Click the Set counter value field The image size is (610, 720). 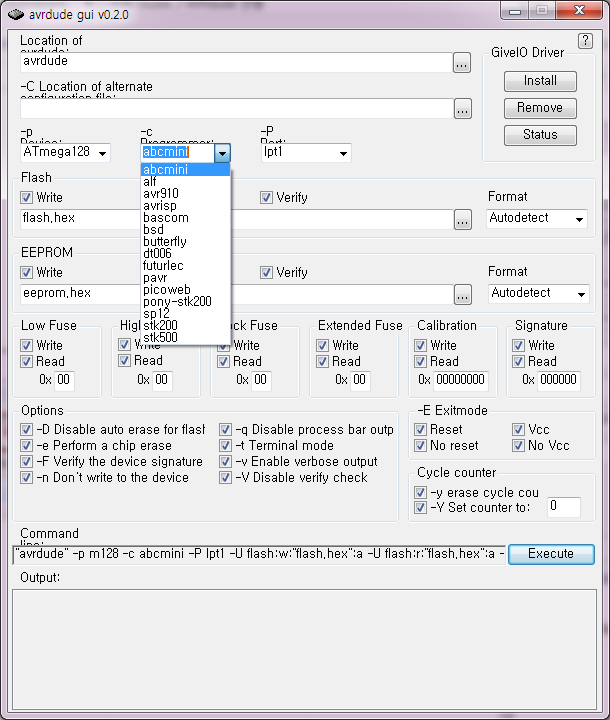pos(564,507)
